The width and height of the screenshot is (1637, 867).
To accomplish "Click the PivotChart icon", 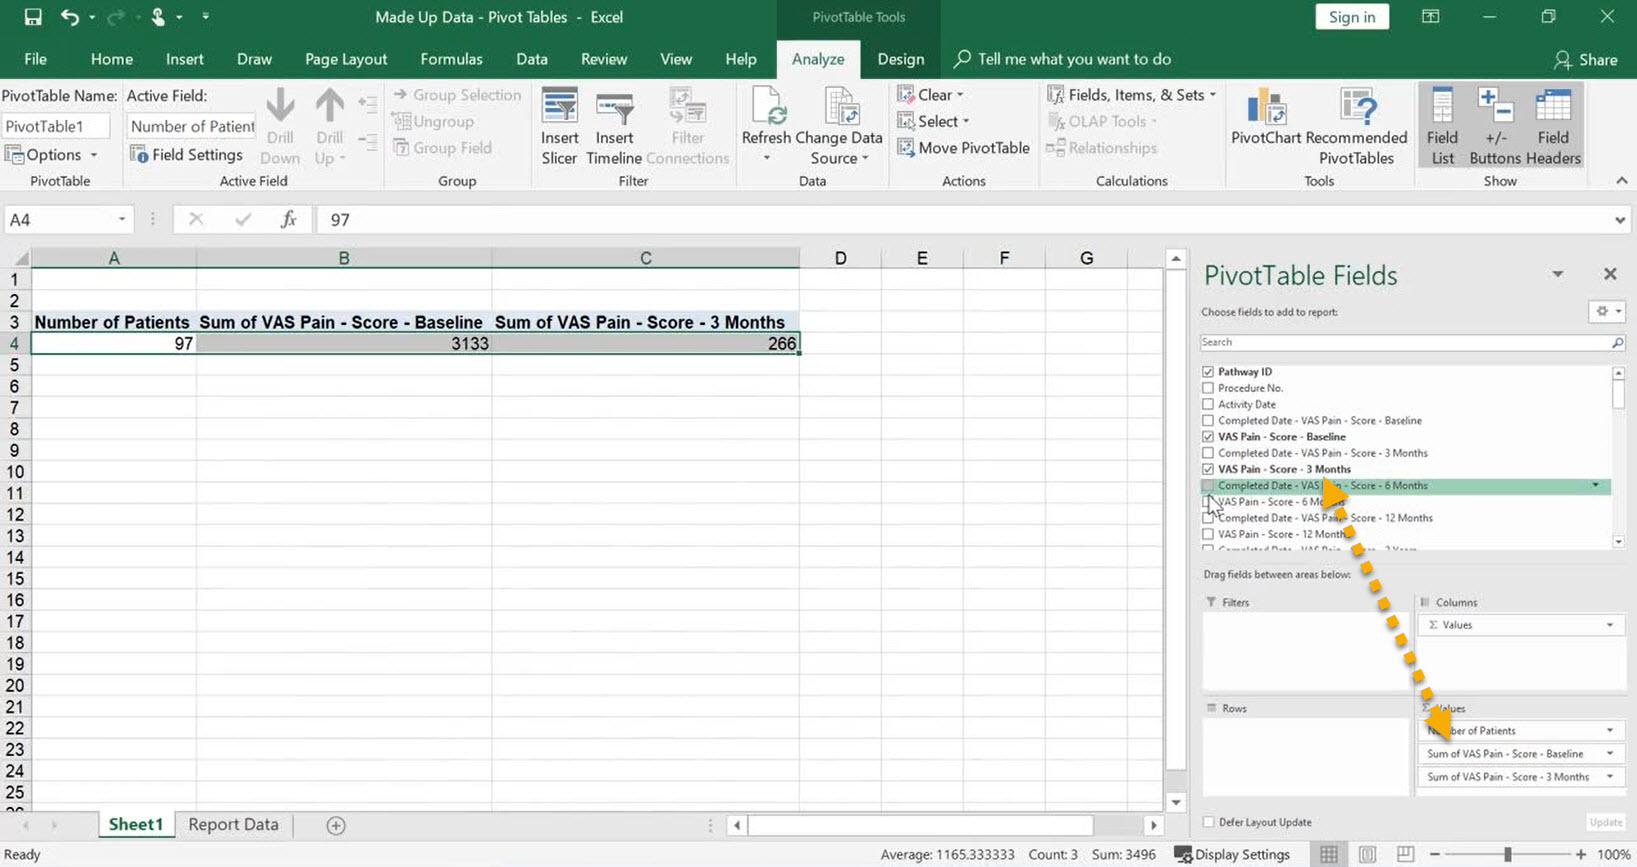I will tap(1265, 107).
